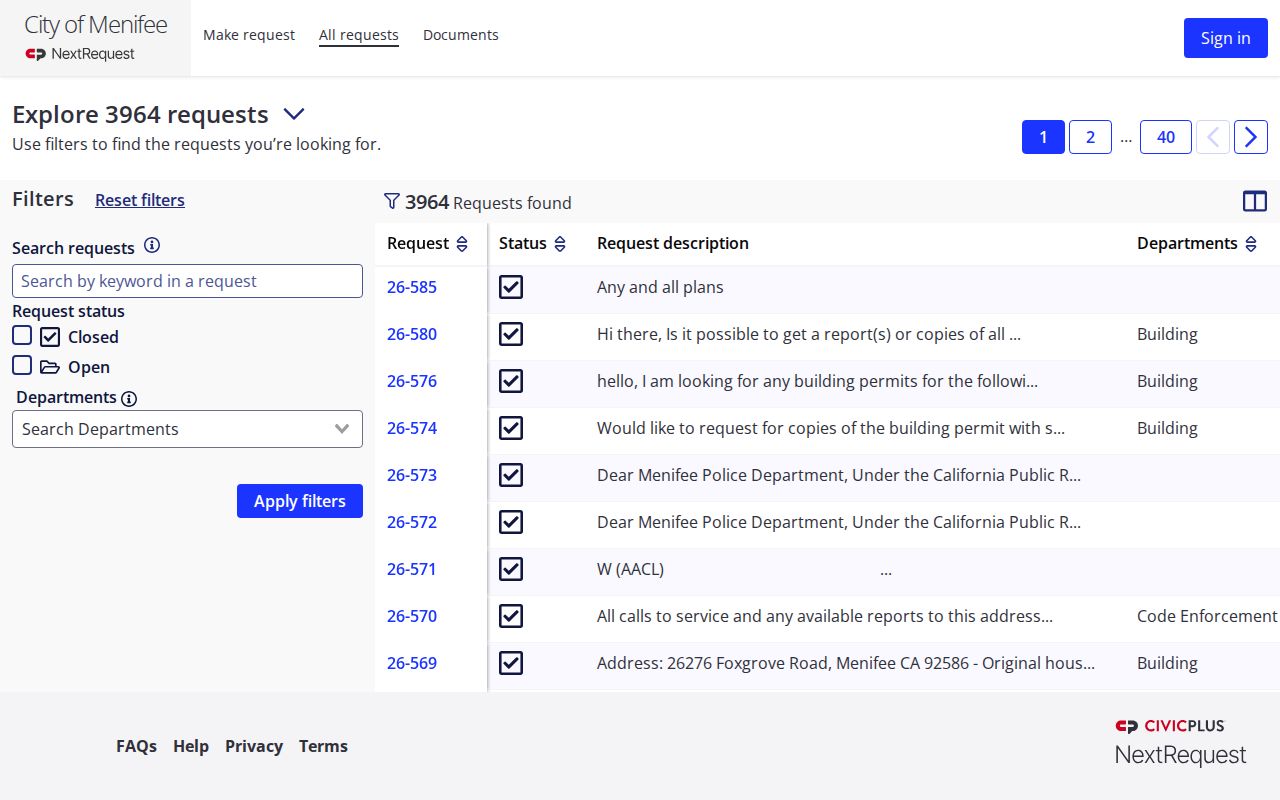Jump to page 40

[1166, 137]
